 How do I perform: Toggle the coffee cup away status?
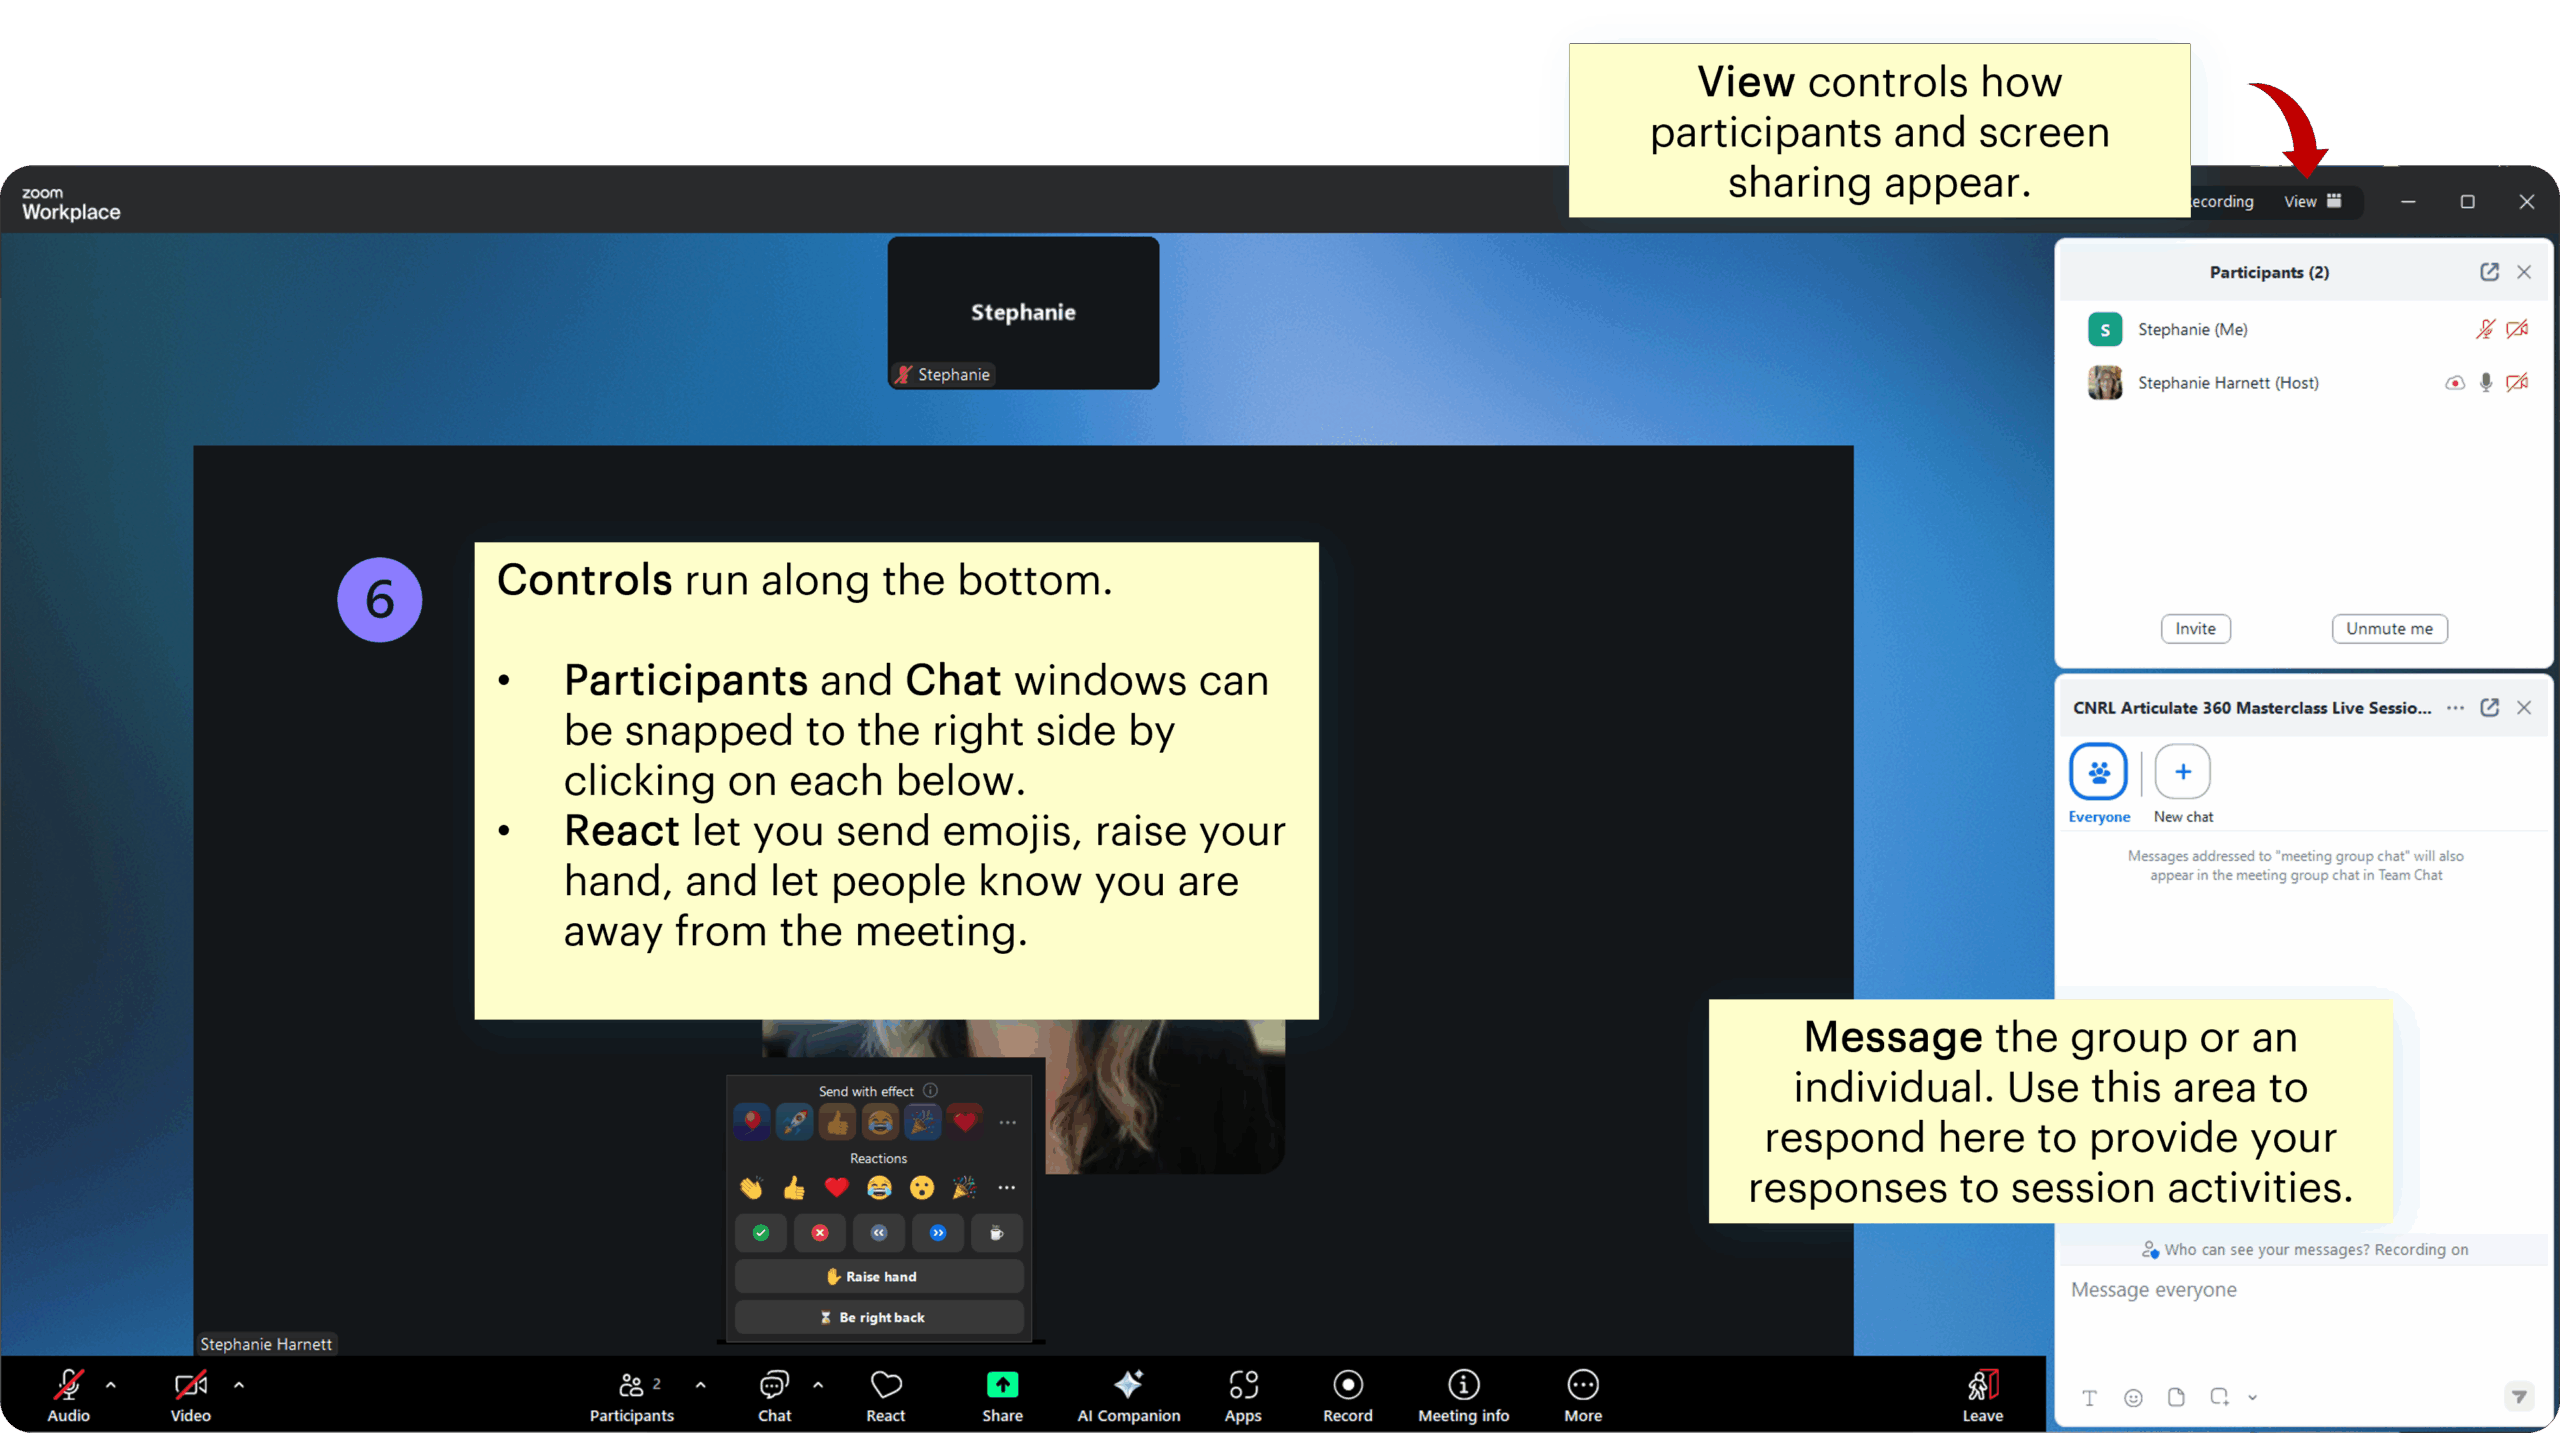[x=997, y=1233]
